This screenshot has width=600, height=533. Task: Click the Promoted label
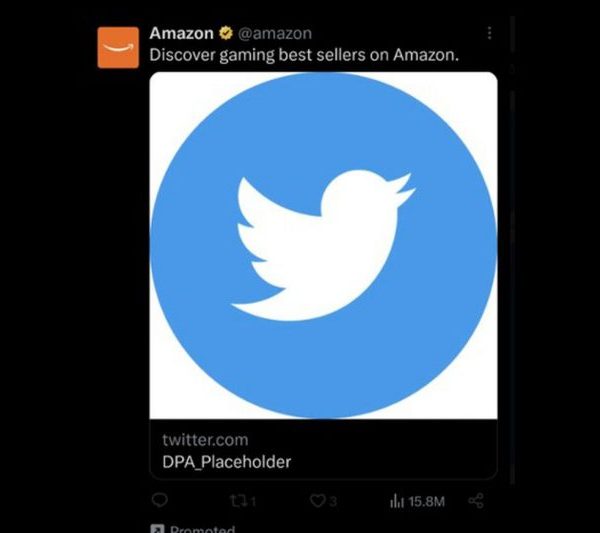click(x=202, y=529)
